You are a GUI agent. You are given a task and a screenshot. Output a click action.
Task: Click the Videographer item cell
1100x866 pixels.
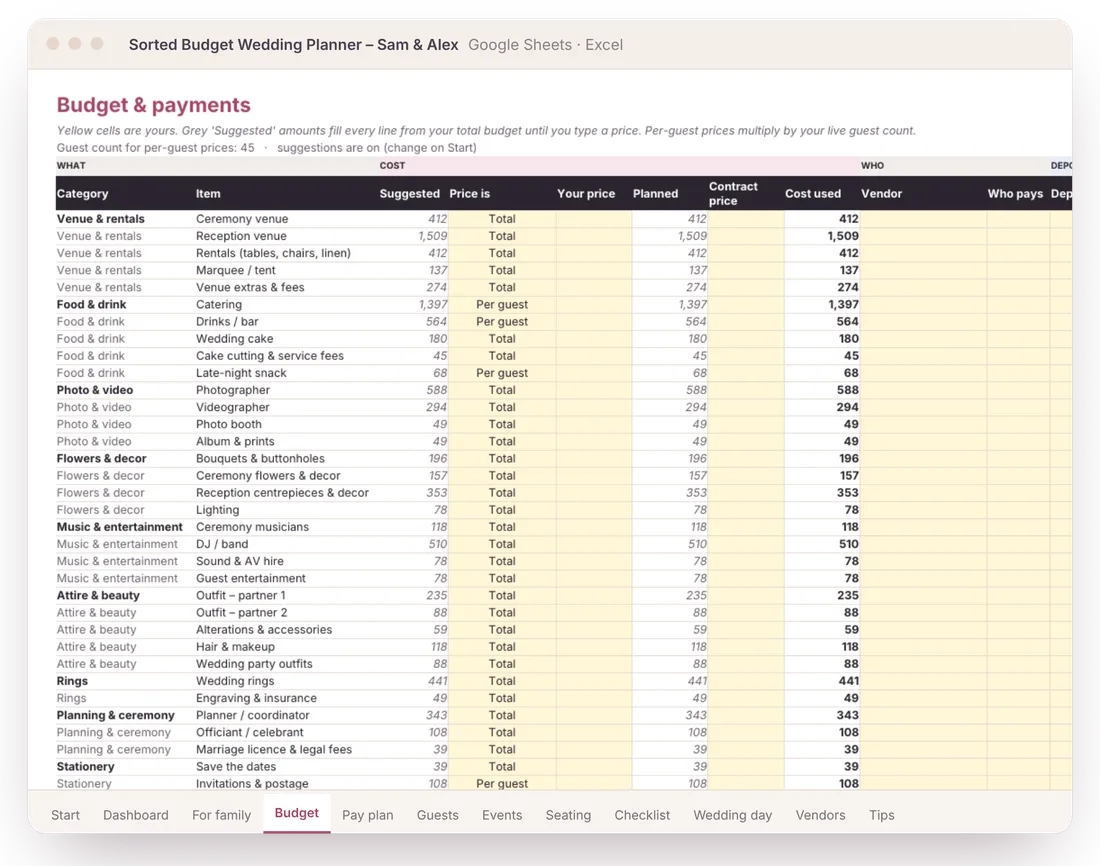233,407
